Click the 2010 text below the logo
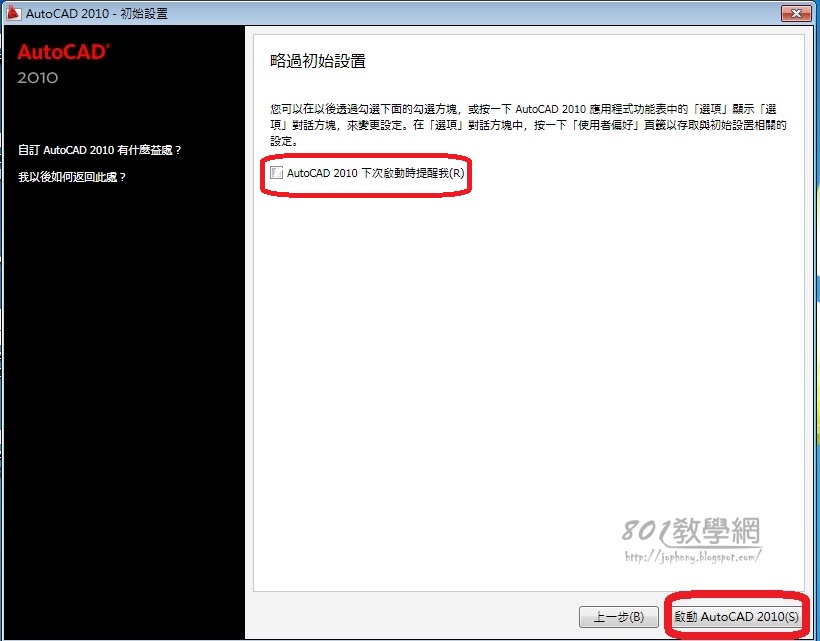 pos(38,78)
